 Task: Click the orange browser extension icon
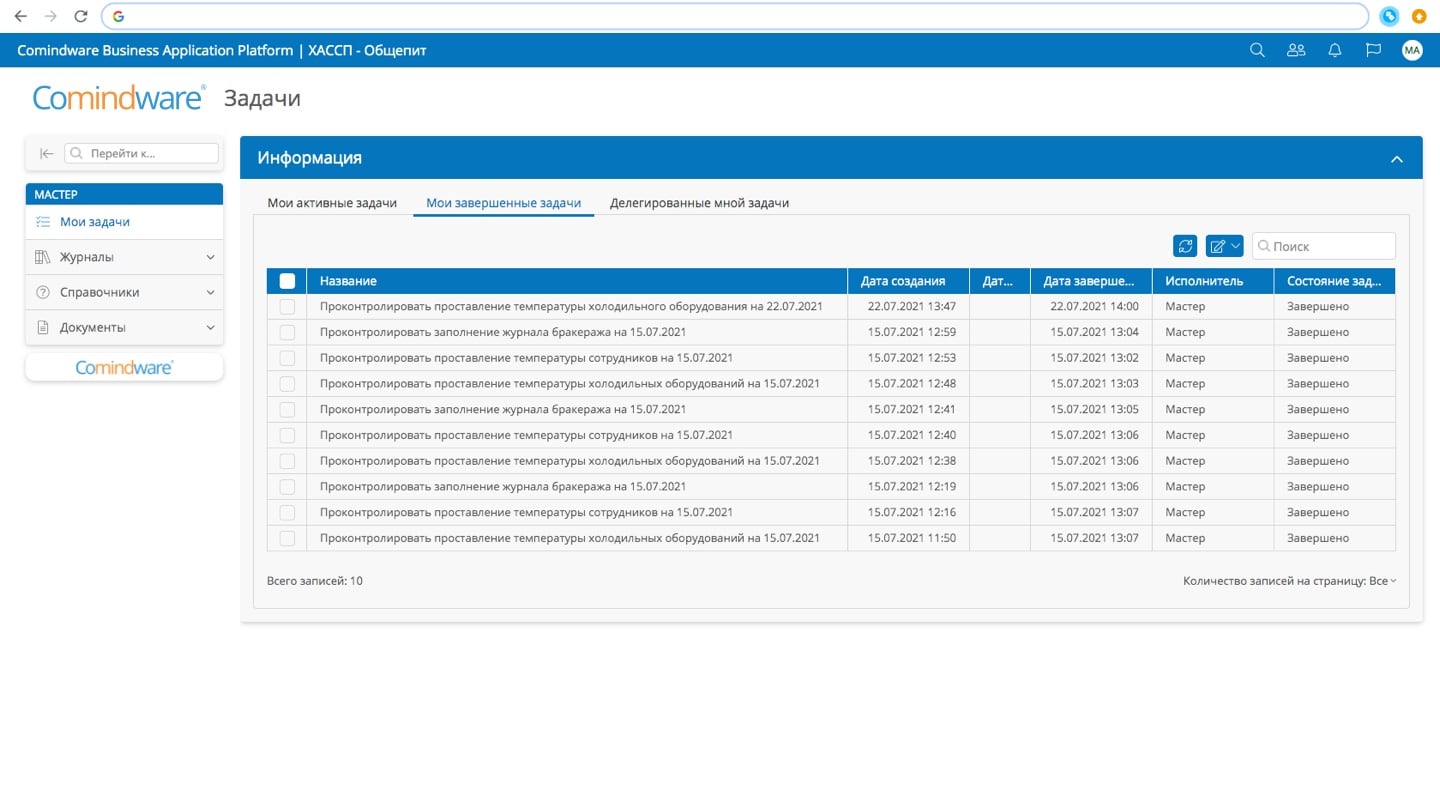(x=1419, y=16)
